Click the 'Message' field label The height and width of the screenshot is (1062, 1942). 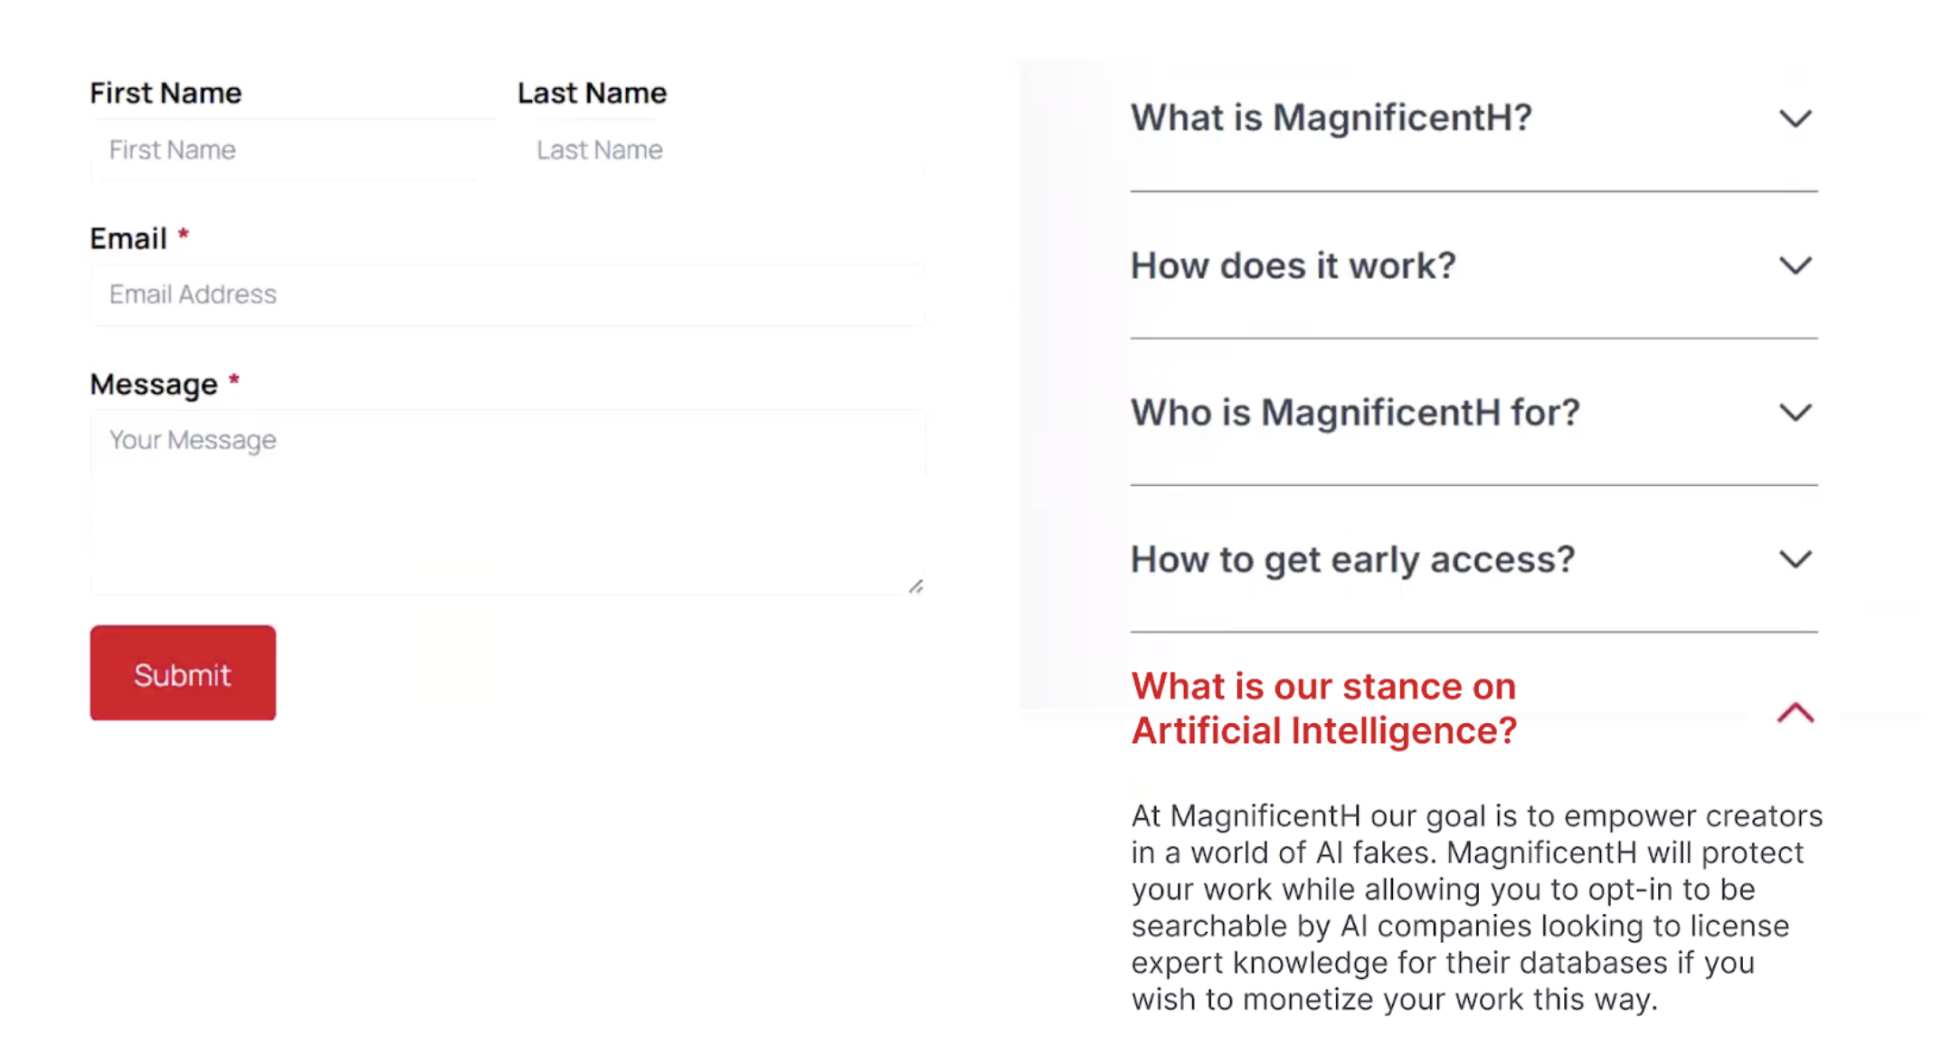tap(153, 385)
